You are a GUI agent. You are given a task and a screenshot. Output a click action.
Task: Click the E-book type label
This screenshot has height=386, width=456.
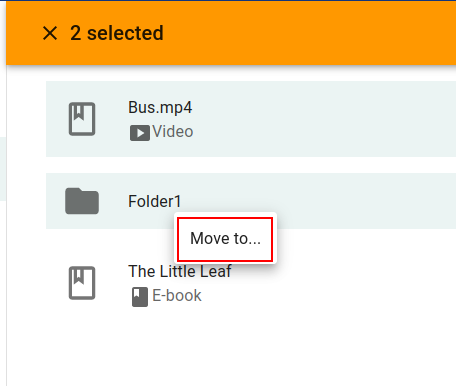click(x=177, y=295)
